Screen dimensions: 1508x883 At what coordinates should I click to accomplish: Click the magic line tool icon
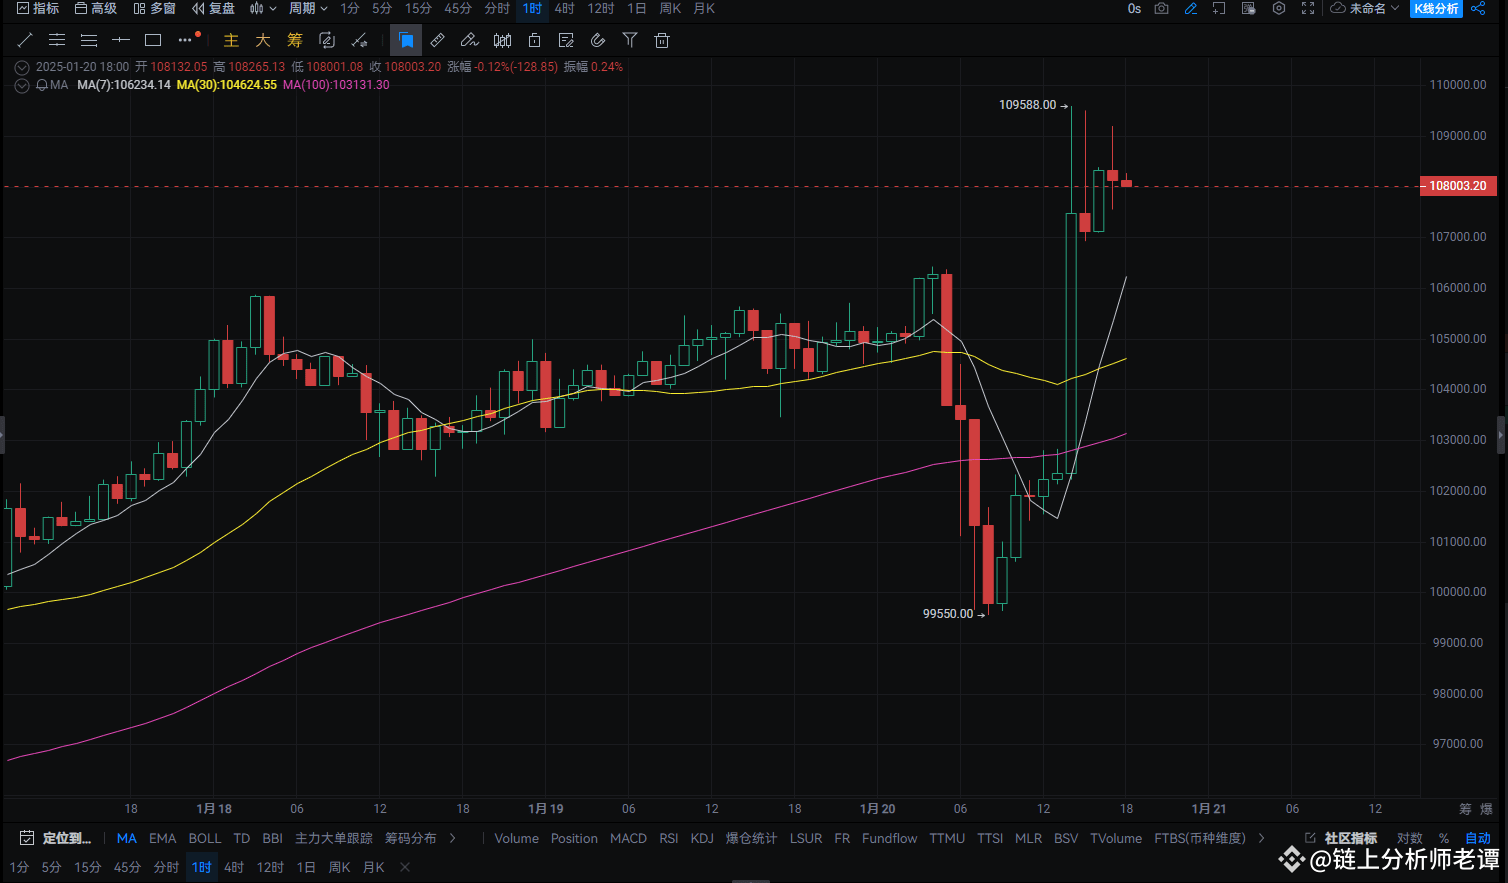pos(359,40)
